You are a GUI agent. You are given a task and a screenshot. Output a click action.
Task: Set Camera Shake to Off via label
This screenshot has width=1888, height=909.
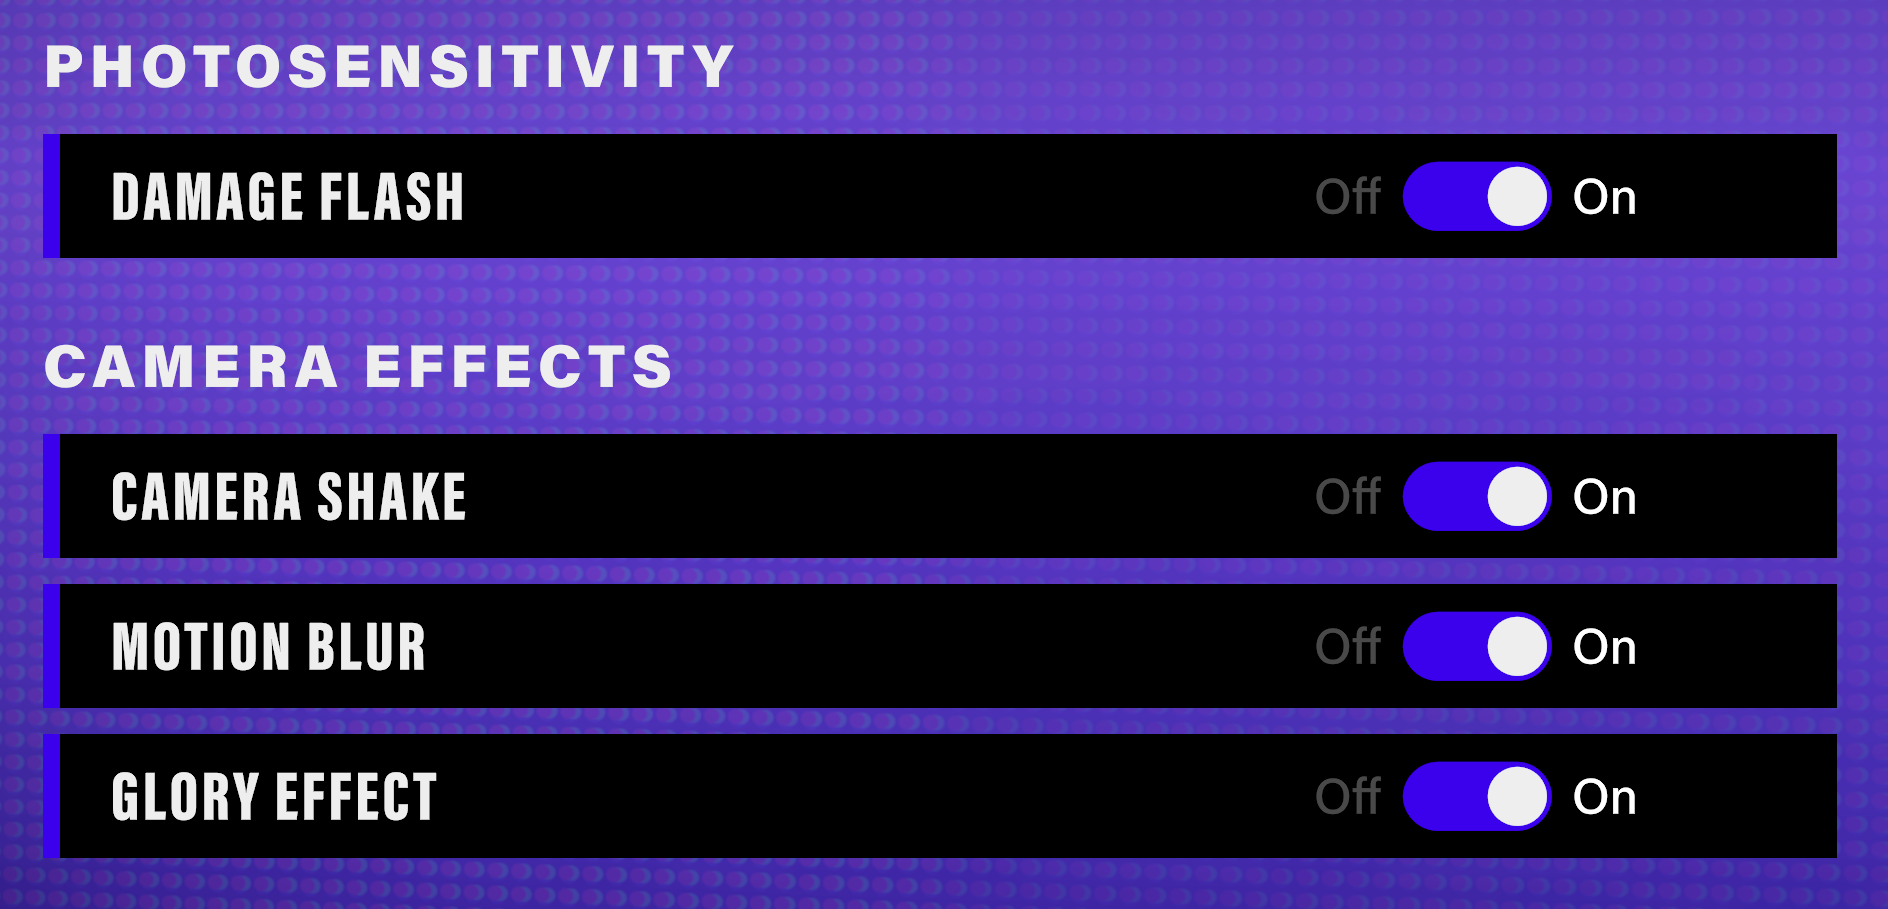coord(1347,497)
